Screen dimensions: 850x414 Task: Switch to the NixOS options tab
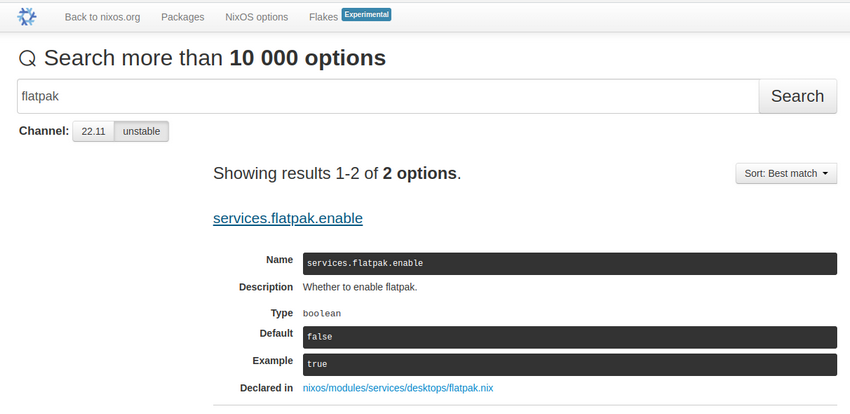coord(256,17)
